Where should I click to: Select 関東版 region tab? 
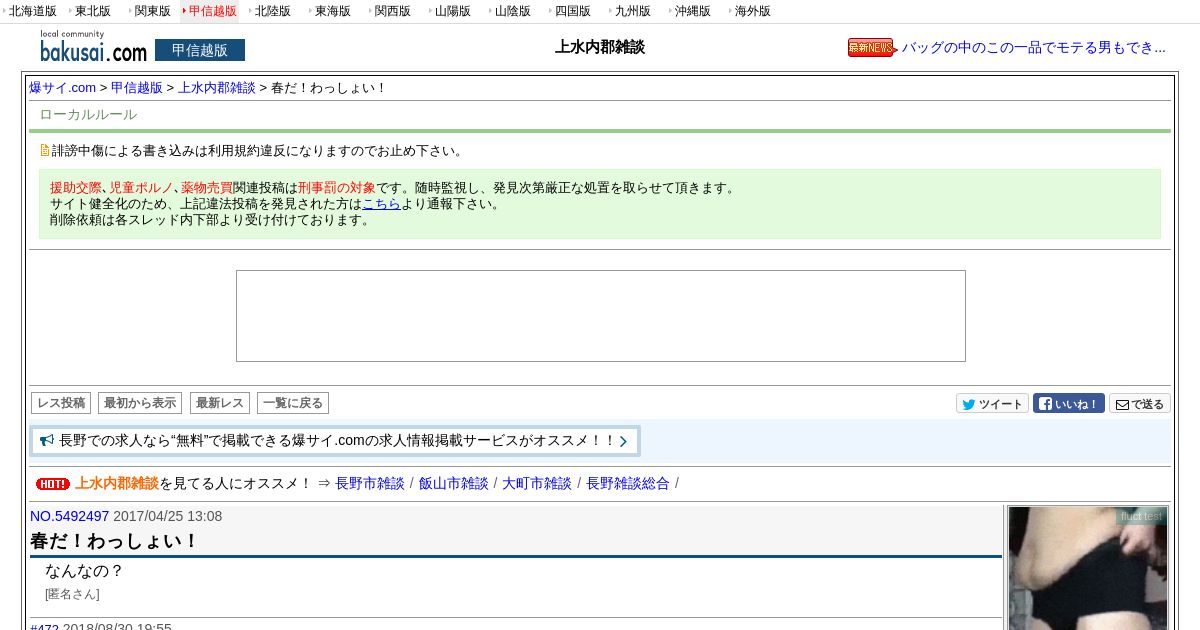tap(152, 11)
